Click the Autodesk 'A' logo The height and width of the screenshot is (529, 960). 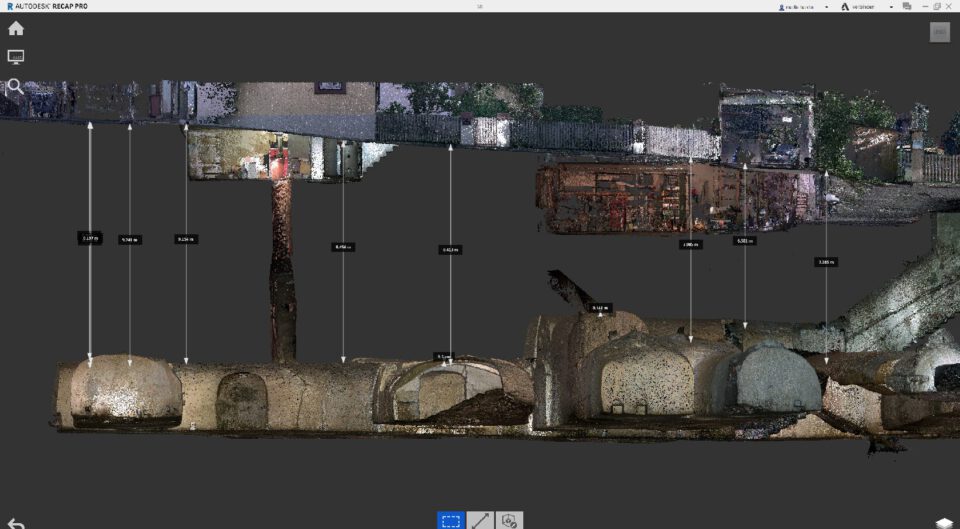click(x=845, y=7)
